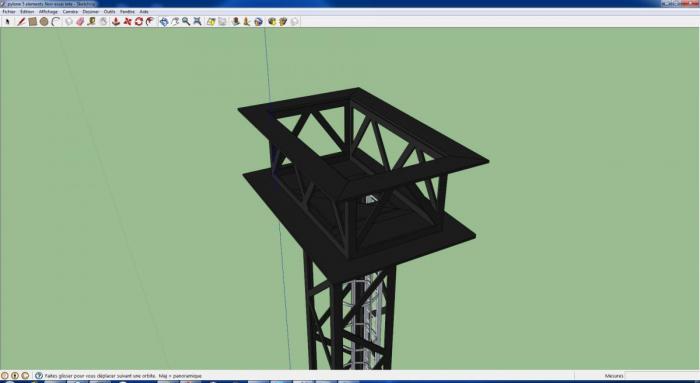700x383 pixels.
Task: Click the Add New Building icon
Action: tap(236, 21)
